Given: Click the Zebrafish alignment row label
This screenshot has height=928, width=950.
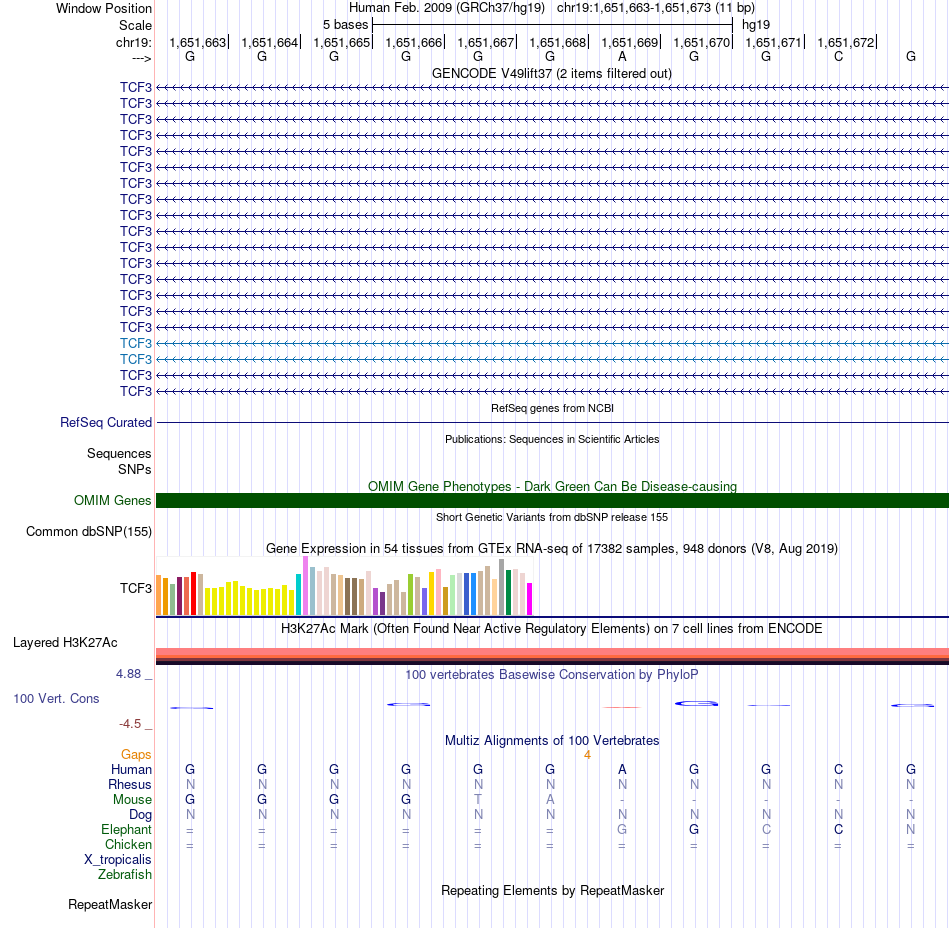Looking at the screenshot, I should pos(125,874).
